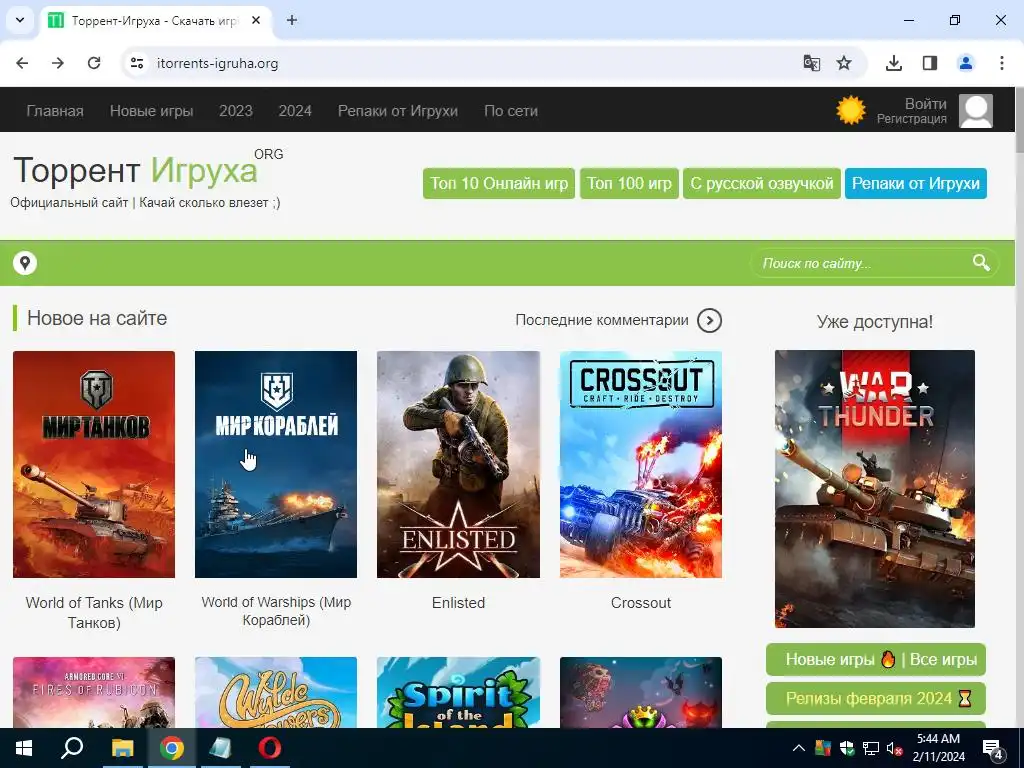This screenshot has width=1024, height=768.
Task: Go forward with browser forward arrow
Action: [x=58, y=63]
